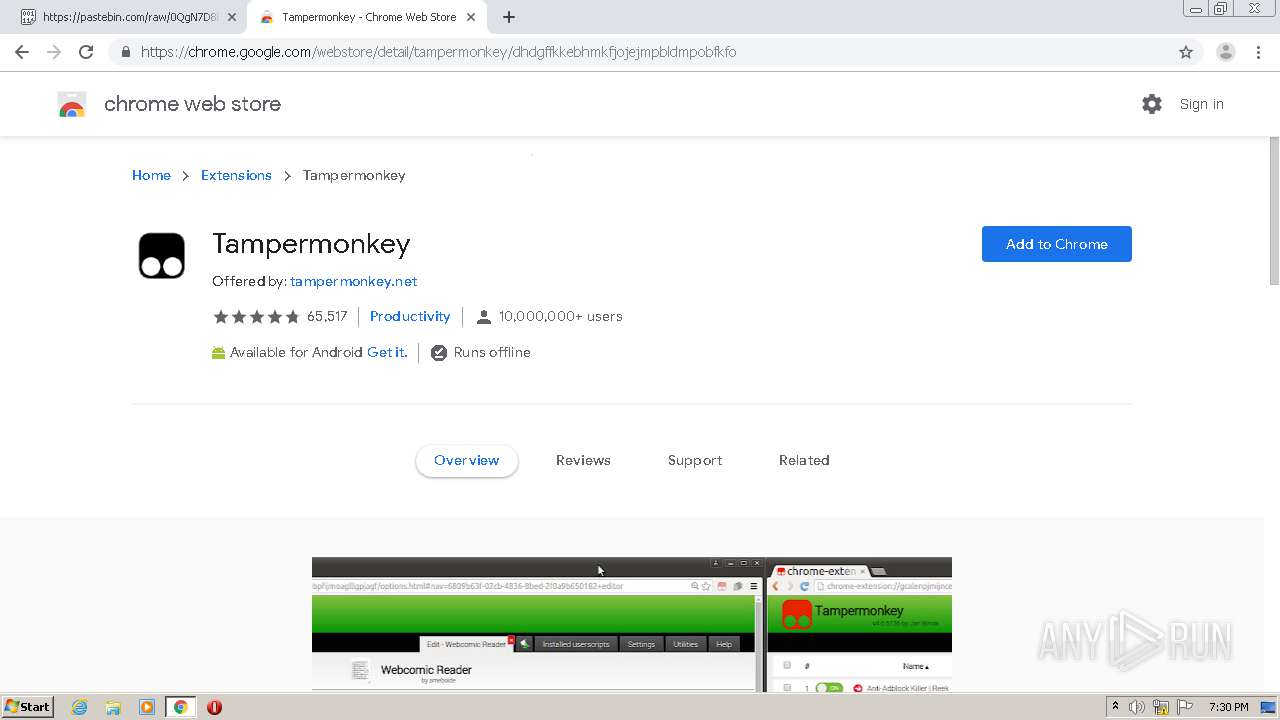Click the Runs offline checkmark icon

[438, 353]
